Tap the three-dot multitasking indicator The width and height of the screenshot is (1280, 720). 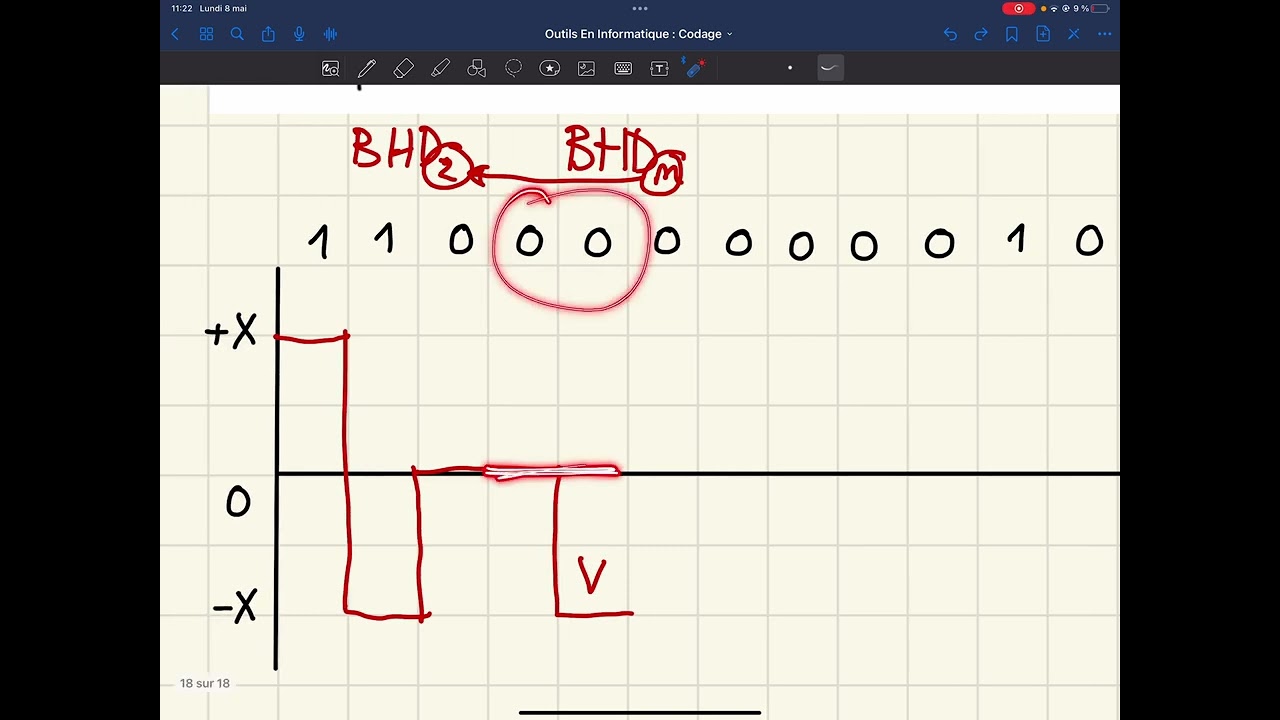click(640, 8)
